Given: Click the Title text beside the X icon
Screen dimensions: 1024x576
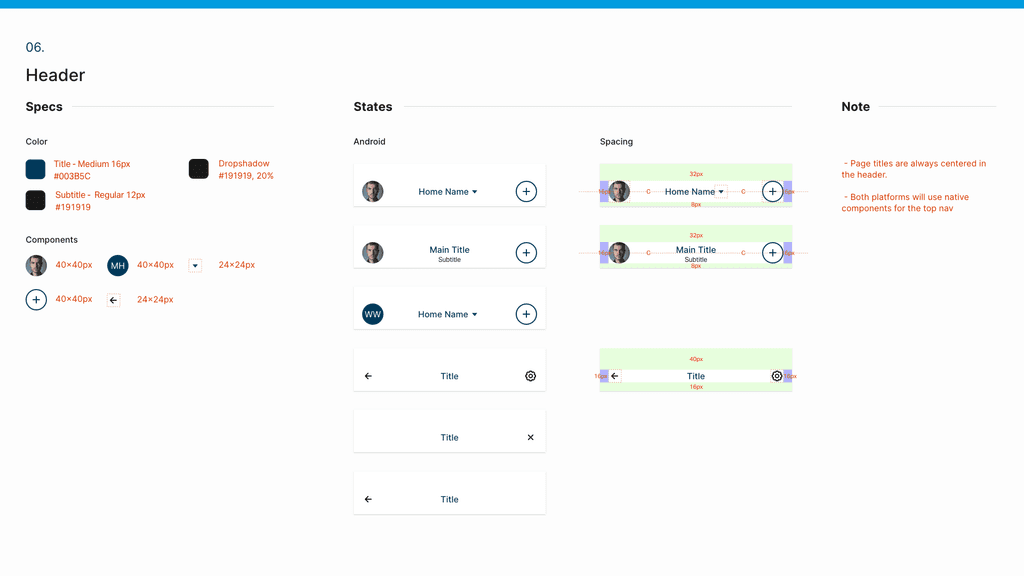Looking at the screenshot, I should click(449, 438).
